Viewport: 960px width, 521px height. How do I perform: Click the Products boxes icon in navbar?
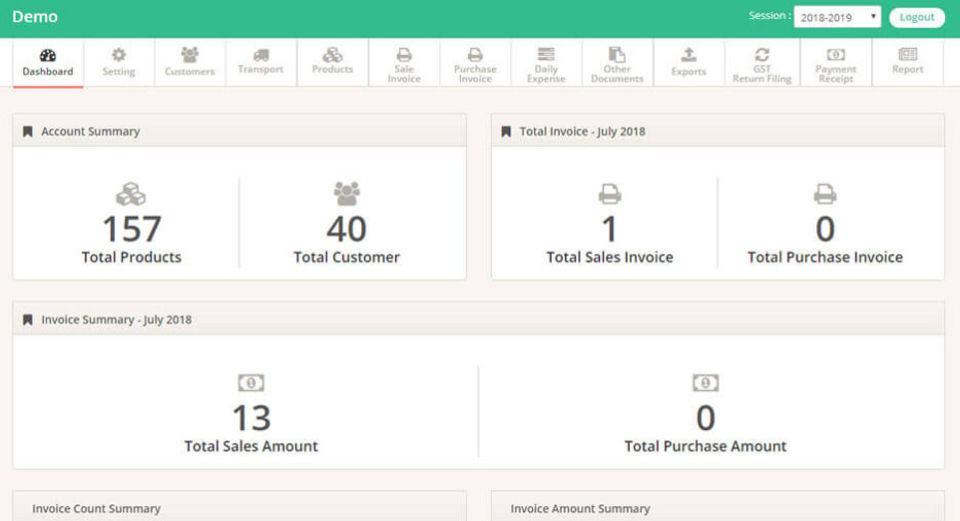pos(332,55)
